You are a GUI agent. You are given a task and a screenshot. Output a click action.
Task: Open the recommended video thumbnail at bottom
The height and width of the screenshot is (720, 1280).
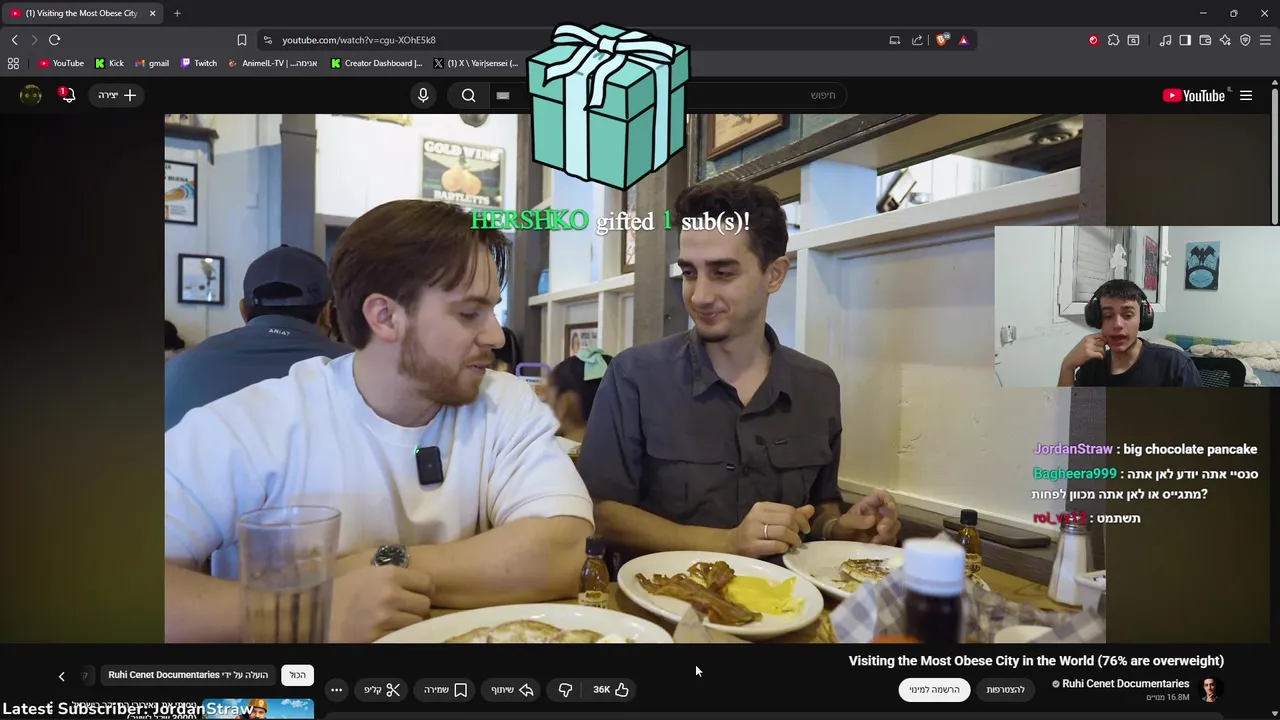(258, 709)
